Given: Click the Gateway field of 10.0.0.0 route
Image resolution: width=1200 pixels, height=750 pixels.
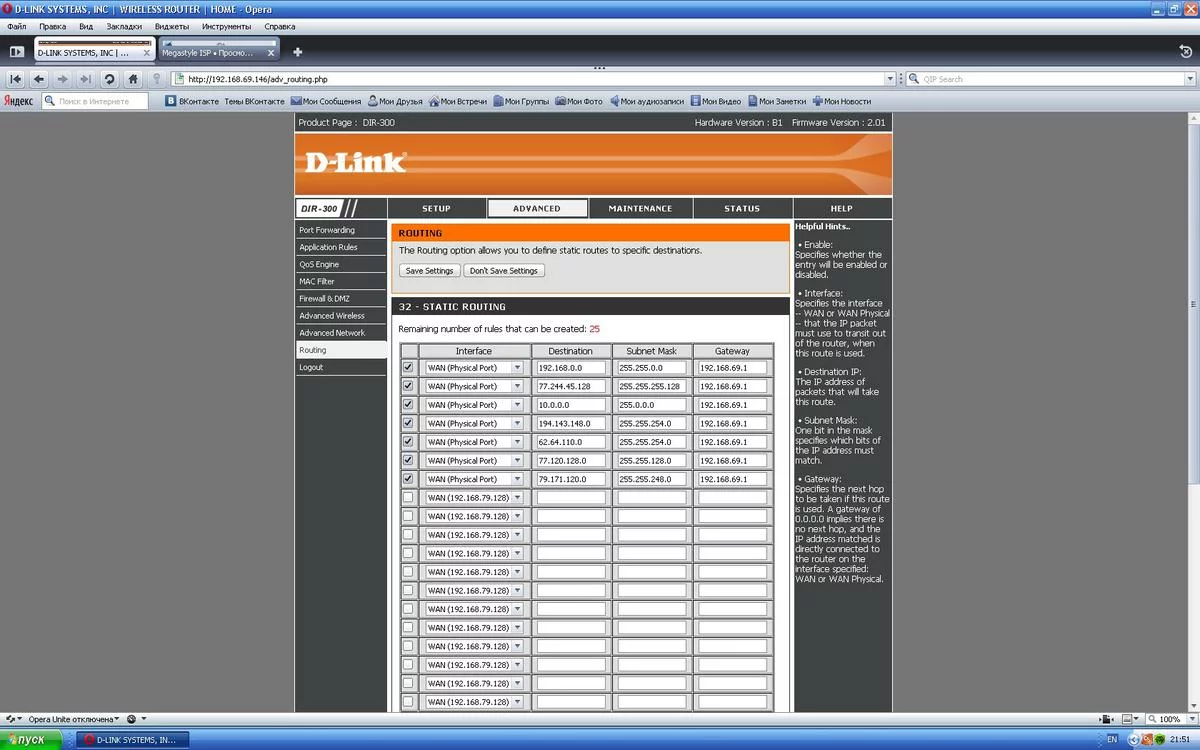Looking at the screenshot, I should pos(732,405).
